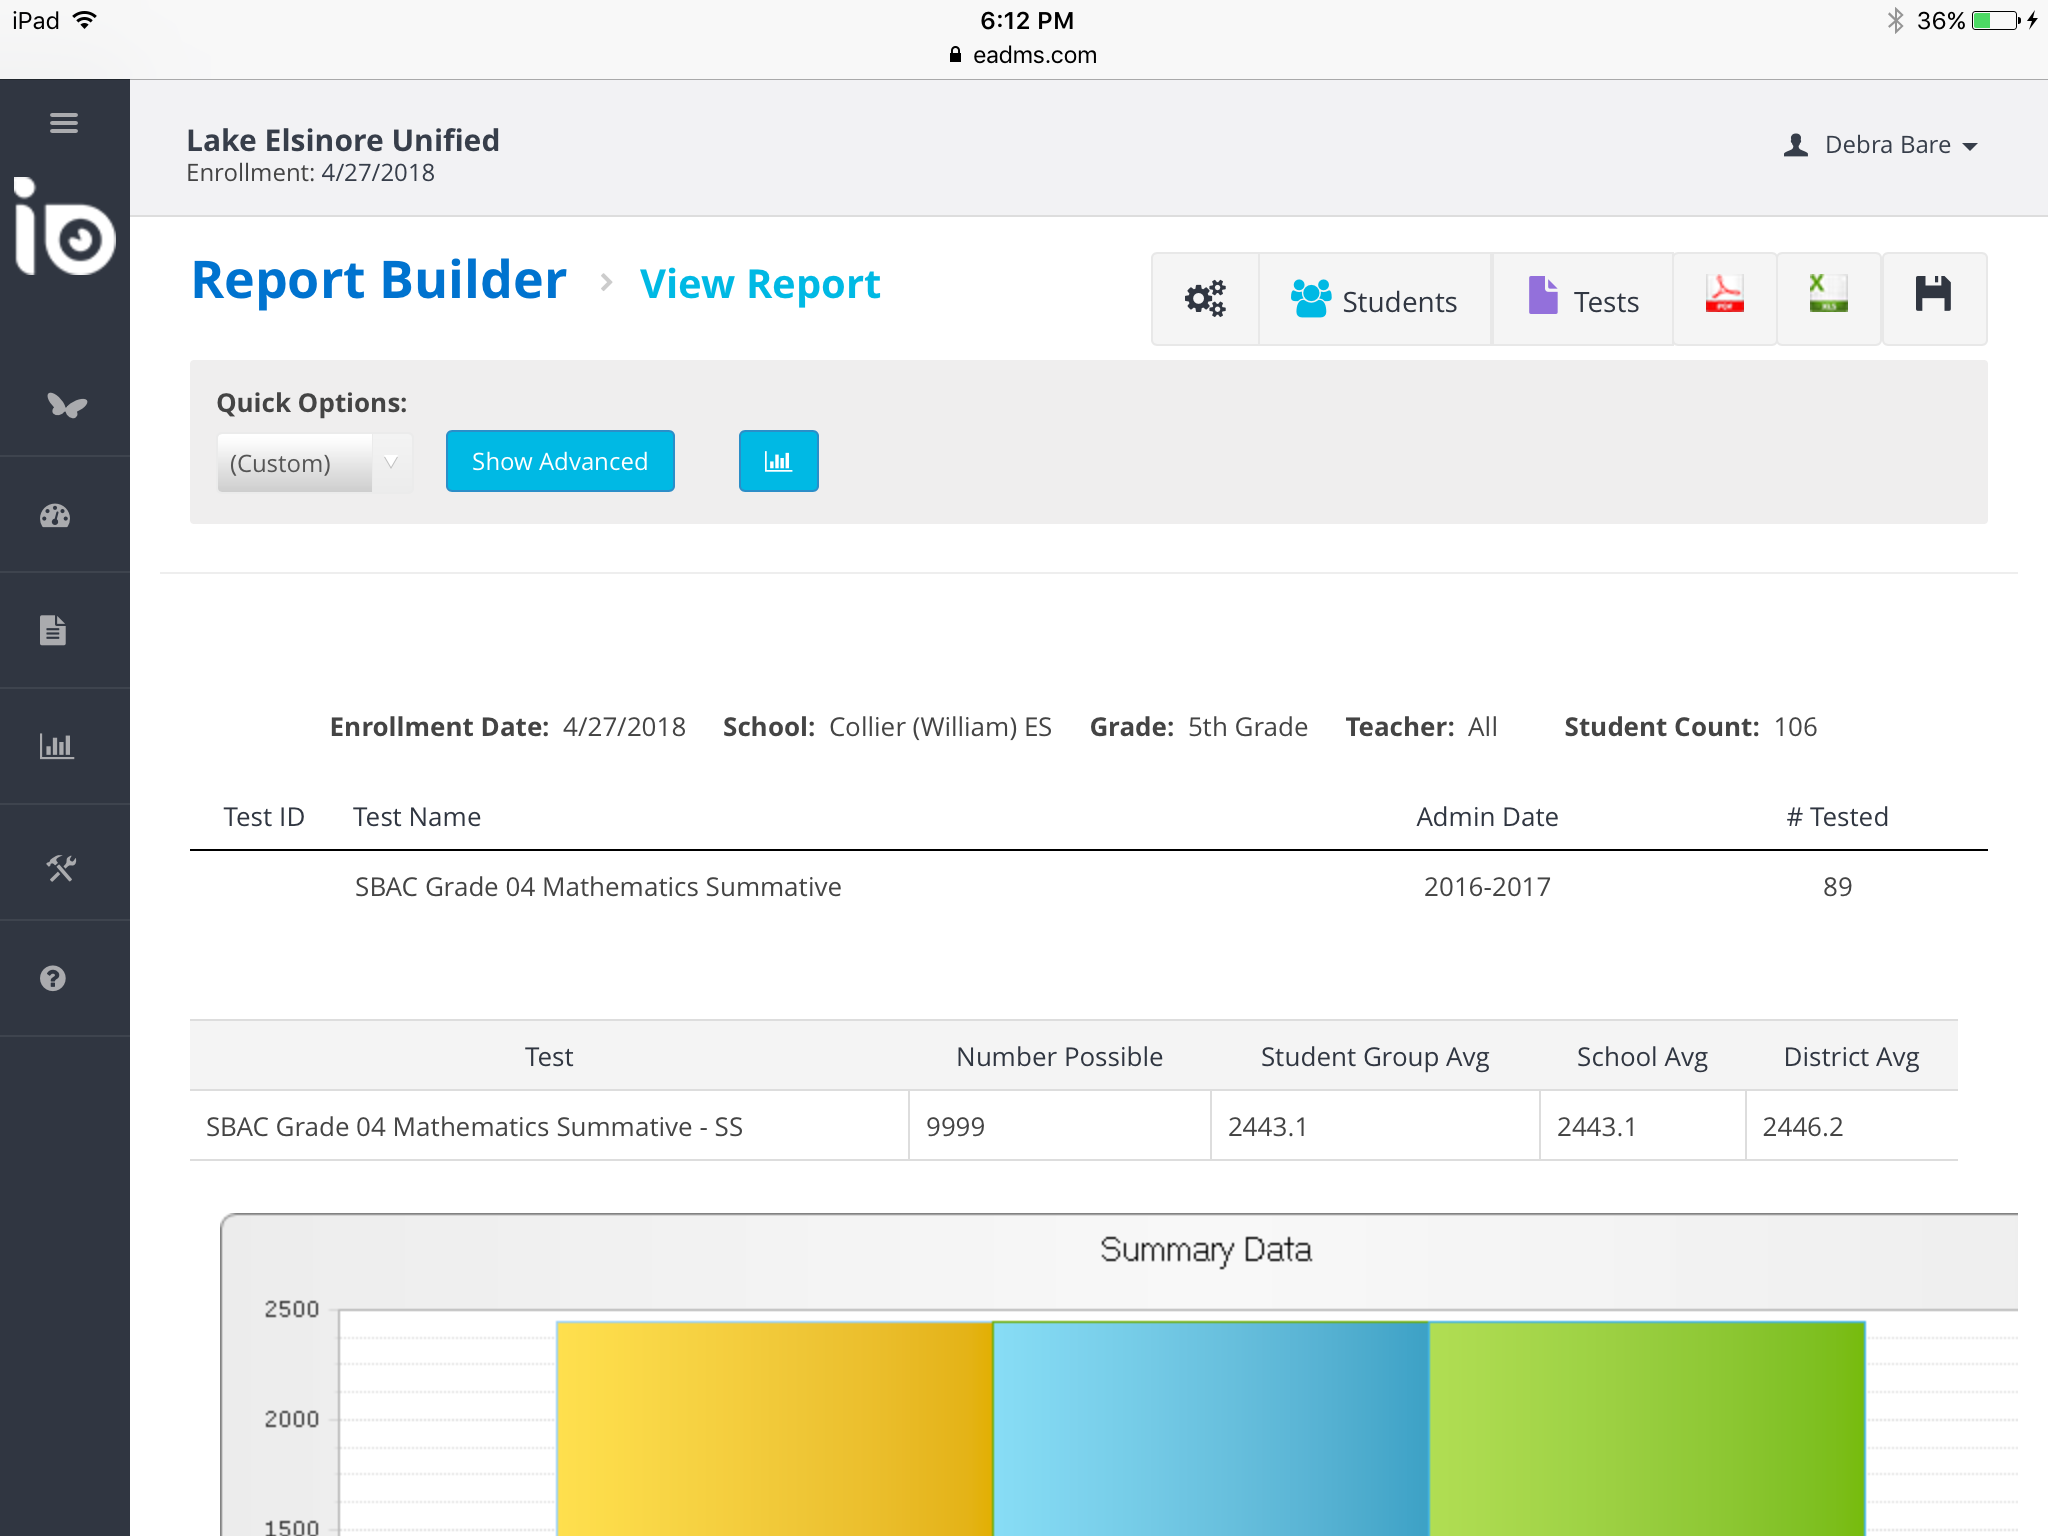
Task: Click the butterfly icon in sidebar
Action: pos(66,405)
